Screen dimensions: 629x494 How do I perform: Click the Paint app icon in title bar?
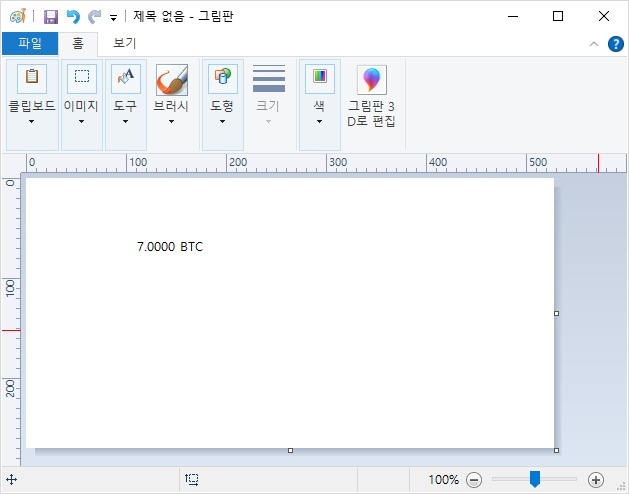click(x=18, y=16)
